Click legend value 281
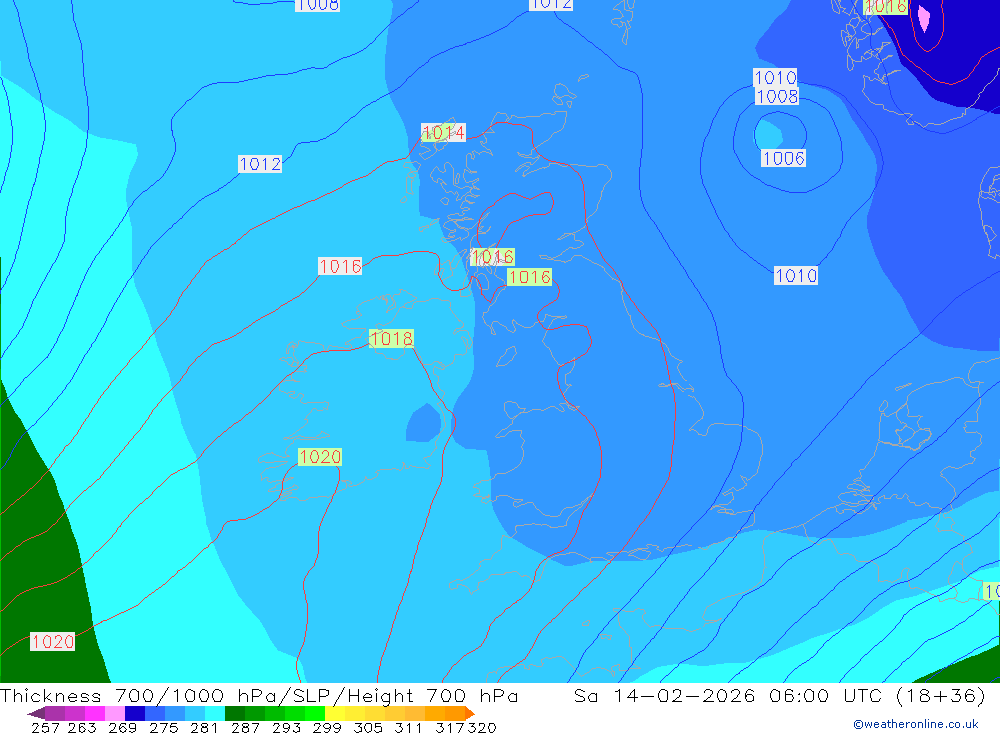Viewport: 1000px width, 733px height. [x=204, y=727]
